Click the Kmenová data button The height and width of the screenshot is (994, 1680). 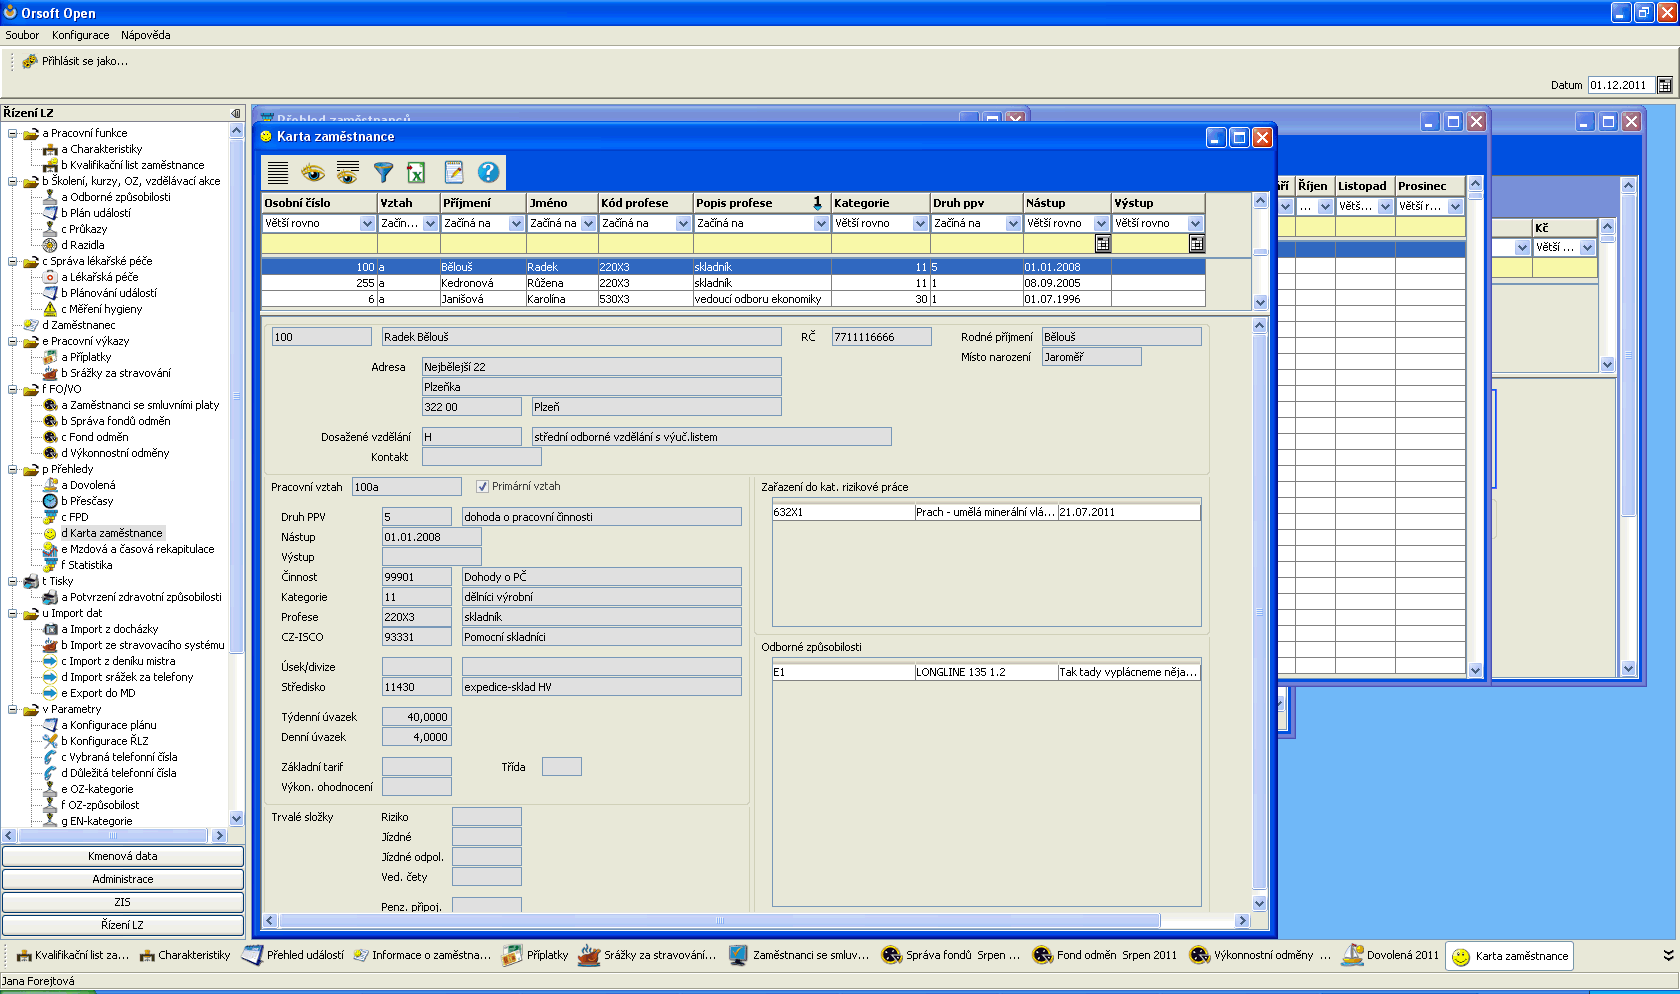pos(123,856)
